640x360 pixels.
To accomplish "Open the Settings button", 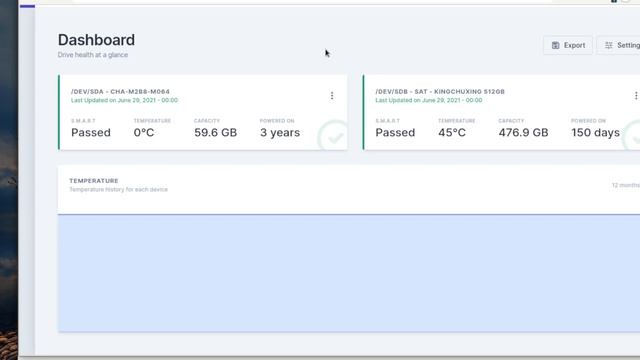I will pos(619,45).
